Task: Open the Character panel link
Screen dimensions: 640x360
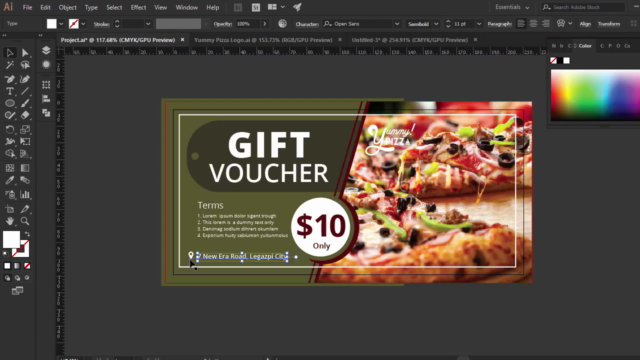Action: coord(307,24)
